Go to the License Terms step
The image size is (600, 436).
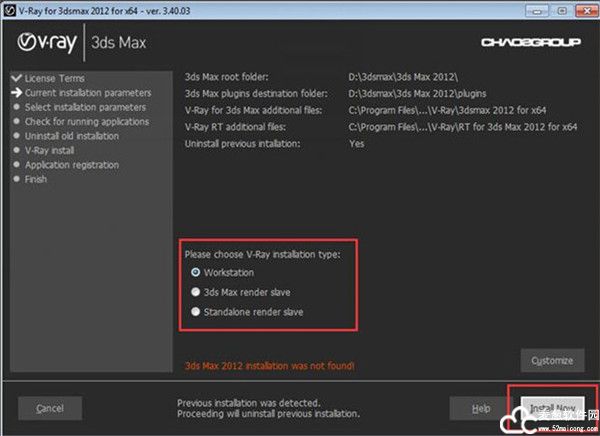(x=54, y=78)
